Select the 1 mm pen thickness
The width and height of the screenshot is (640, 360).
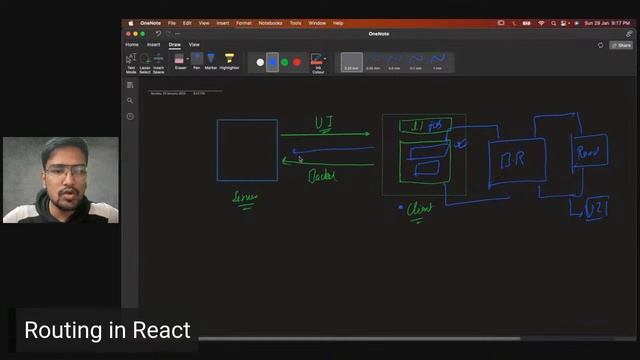[438, 62]
